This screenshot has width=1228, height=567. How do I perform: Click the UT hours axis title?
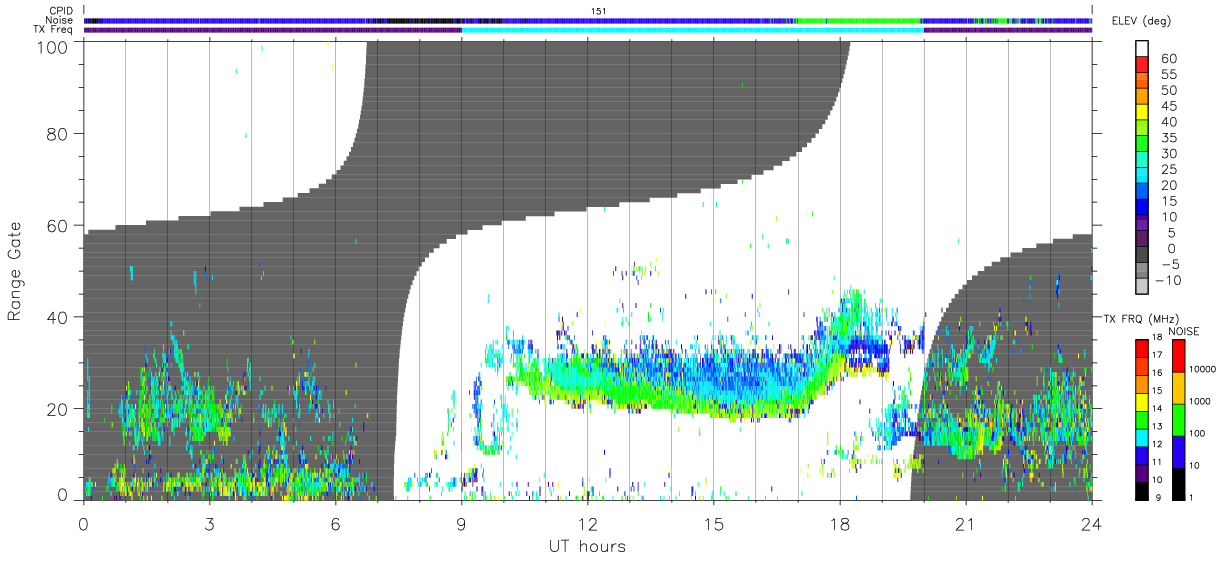(x=585, y=546)
